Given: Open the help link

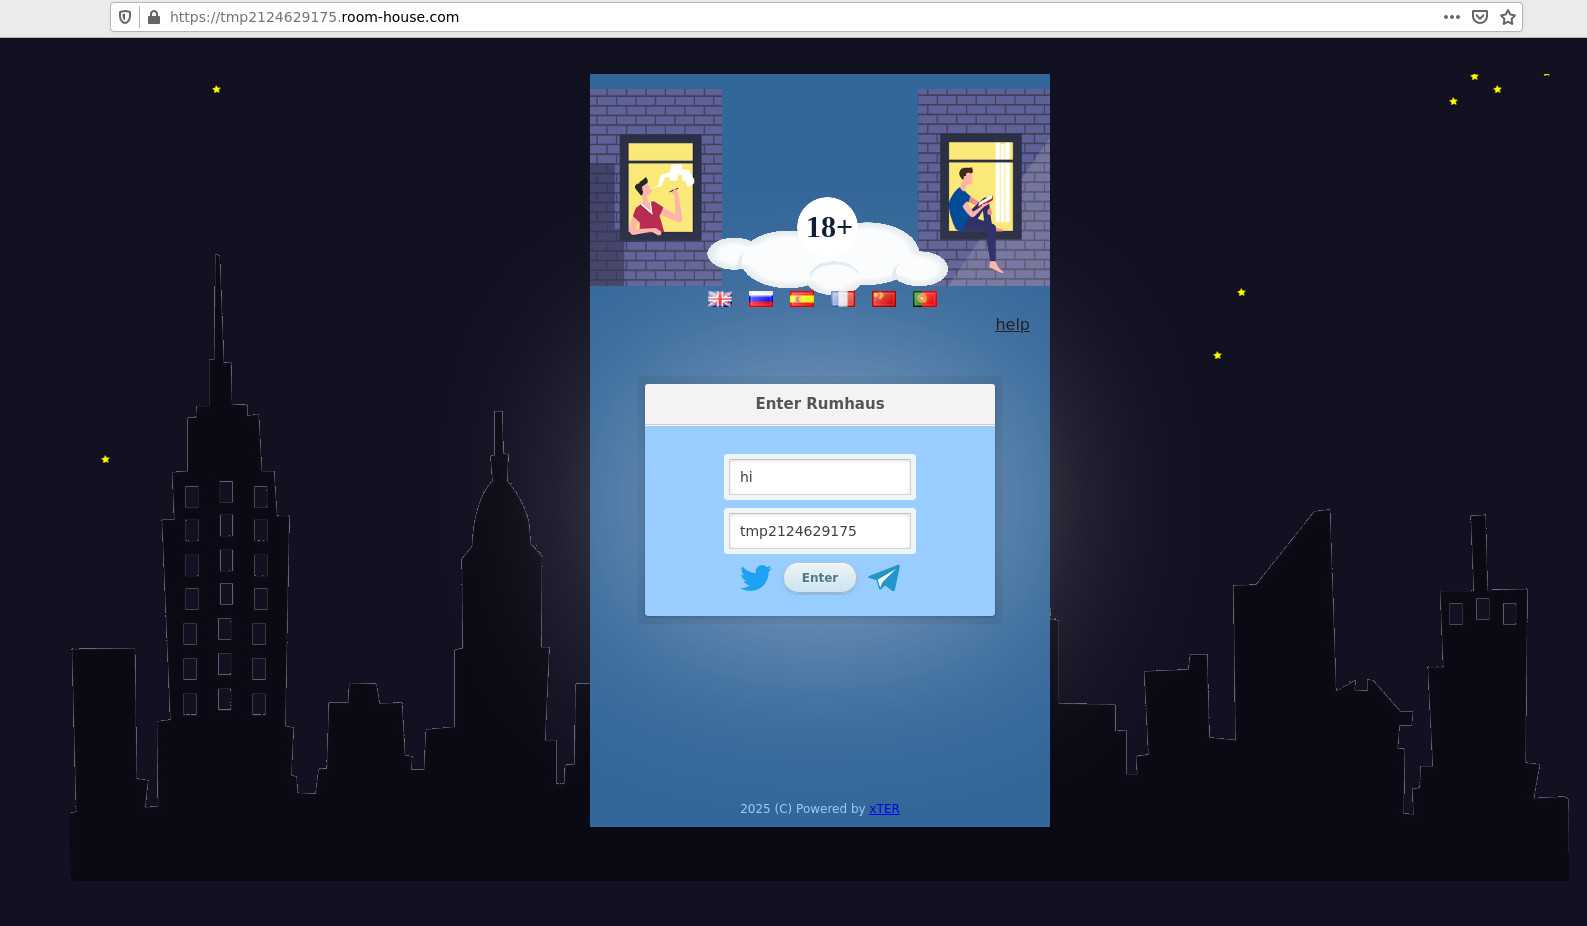Looking at the screenshot, I should [1012, 324].
